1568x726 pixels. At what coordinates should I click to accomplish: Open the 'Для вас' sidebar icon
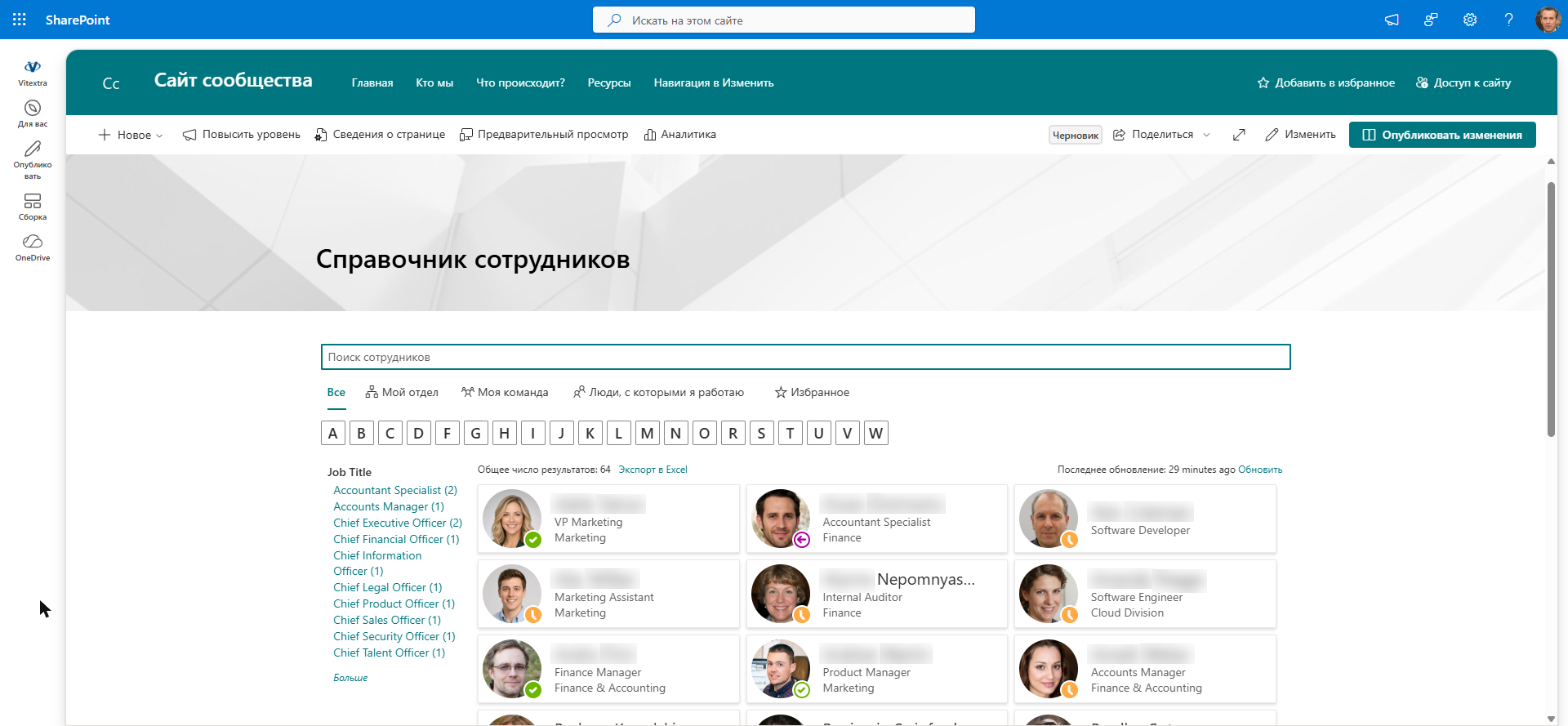click(32, 113)
